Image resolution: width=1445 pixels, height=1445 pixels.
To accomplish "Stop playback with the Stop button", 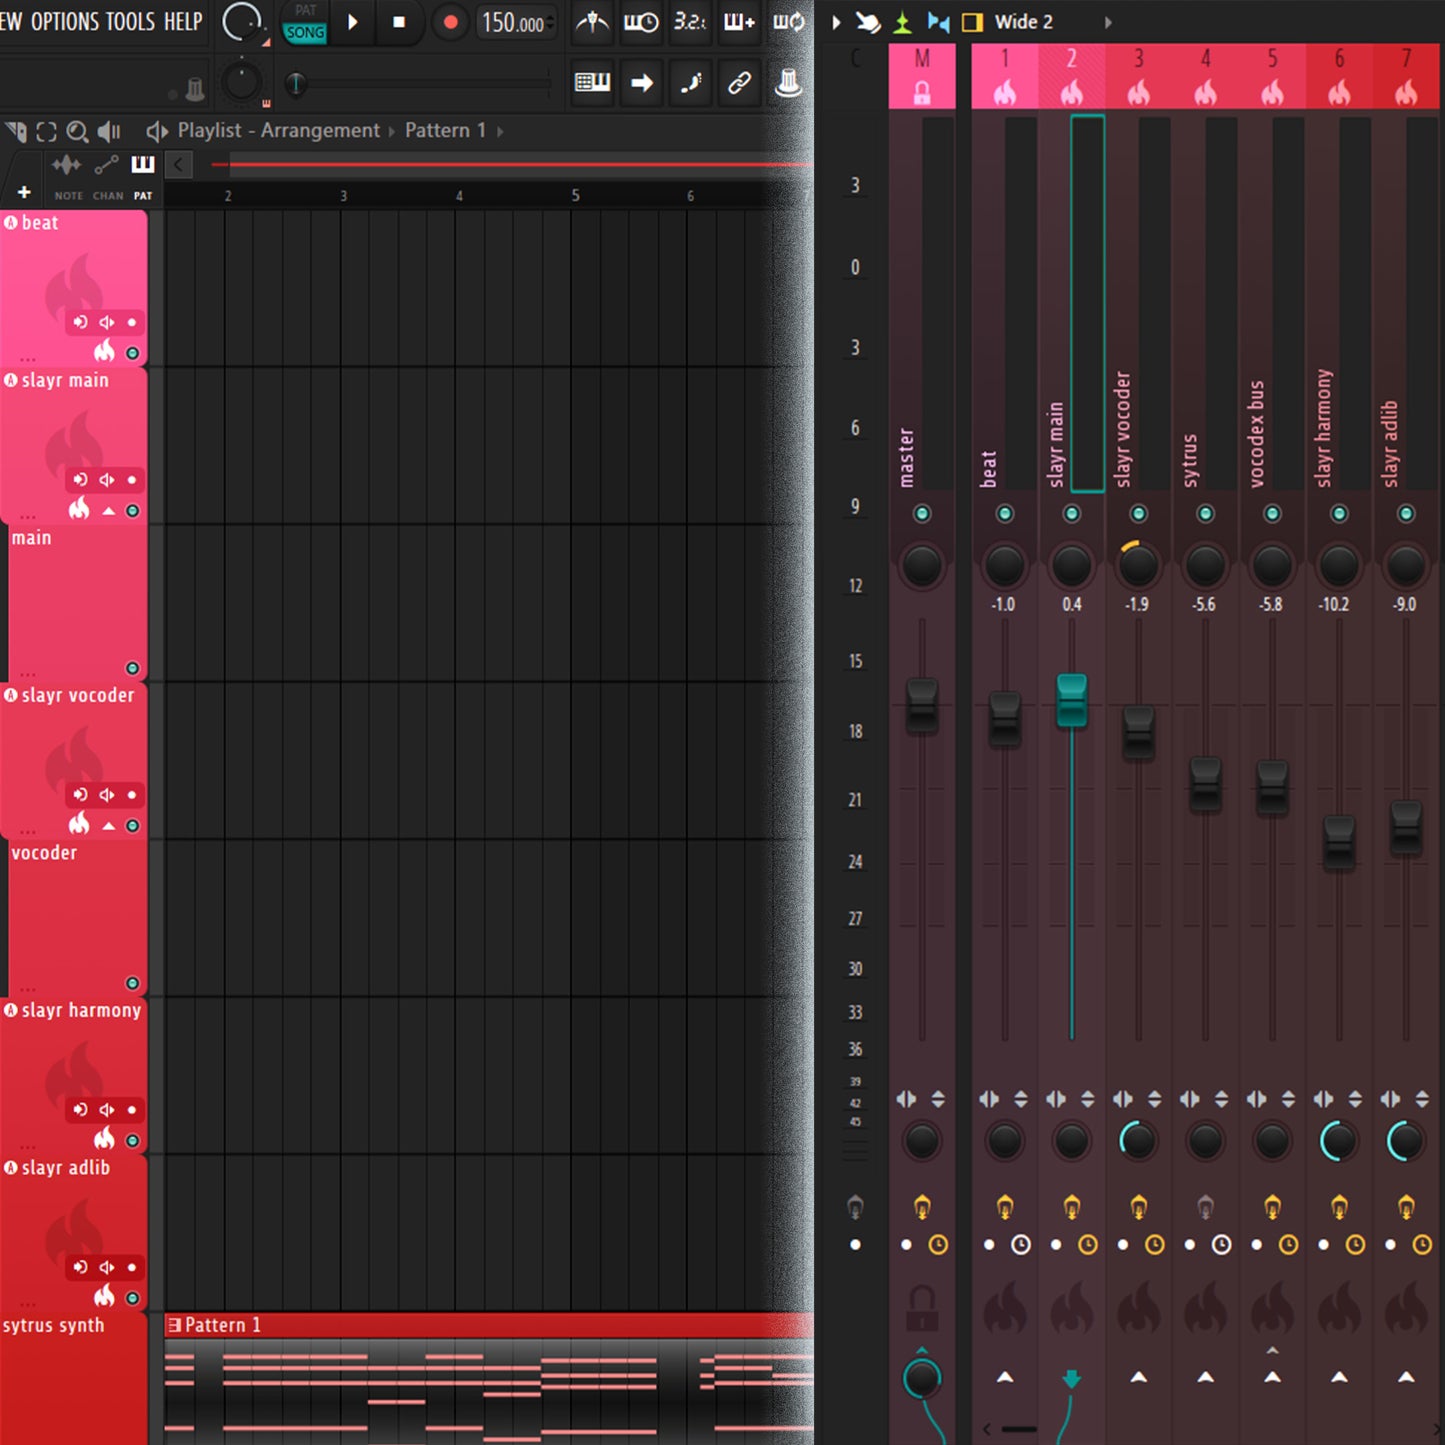I will [x=399, y=22].
